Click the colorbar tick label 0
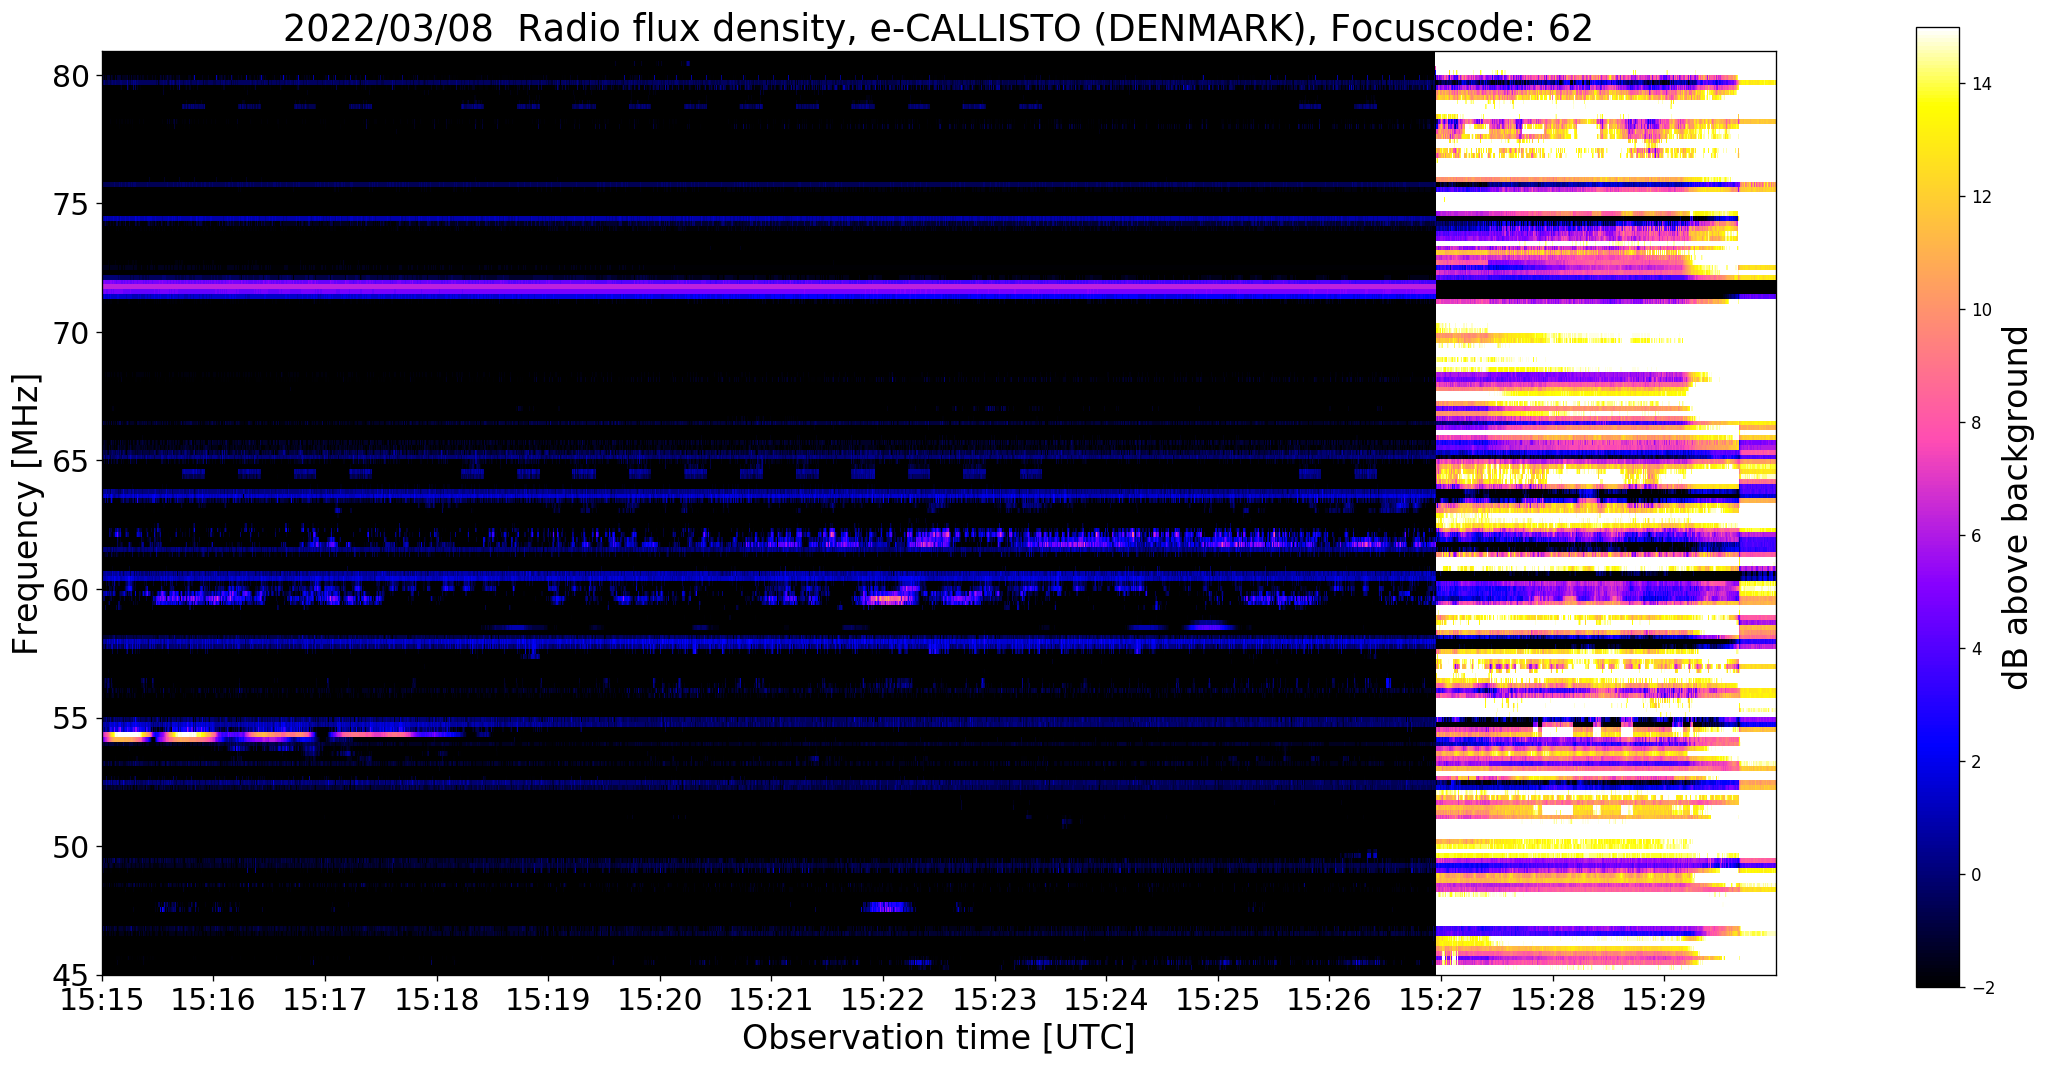 1975,875
